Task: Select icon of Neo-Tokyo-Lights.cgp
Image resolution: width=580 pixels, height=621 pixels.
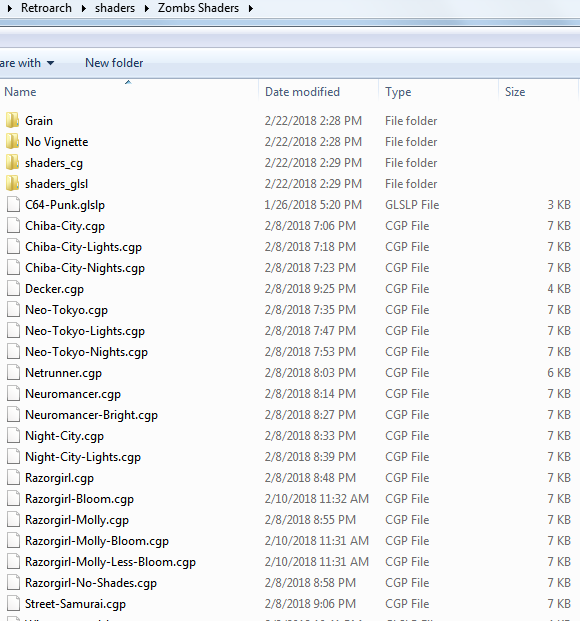Action: [x=13, y=330]
